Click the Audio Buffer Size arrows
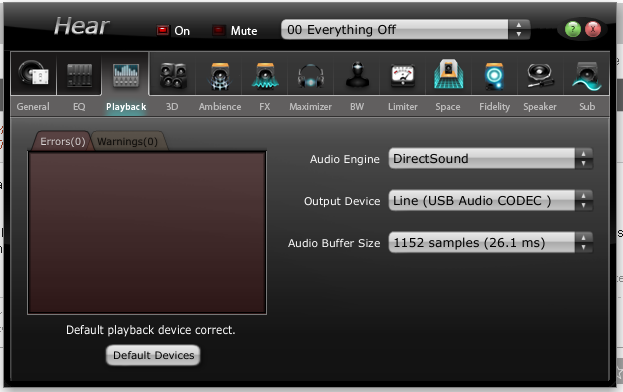 click(x=583, y=243)
